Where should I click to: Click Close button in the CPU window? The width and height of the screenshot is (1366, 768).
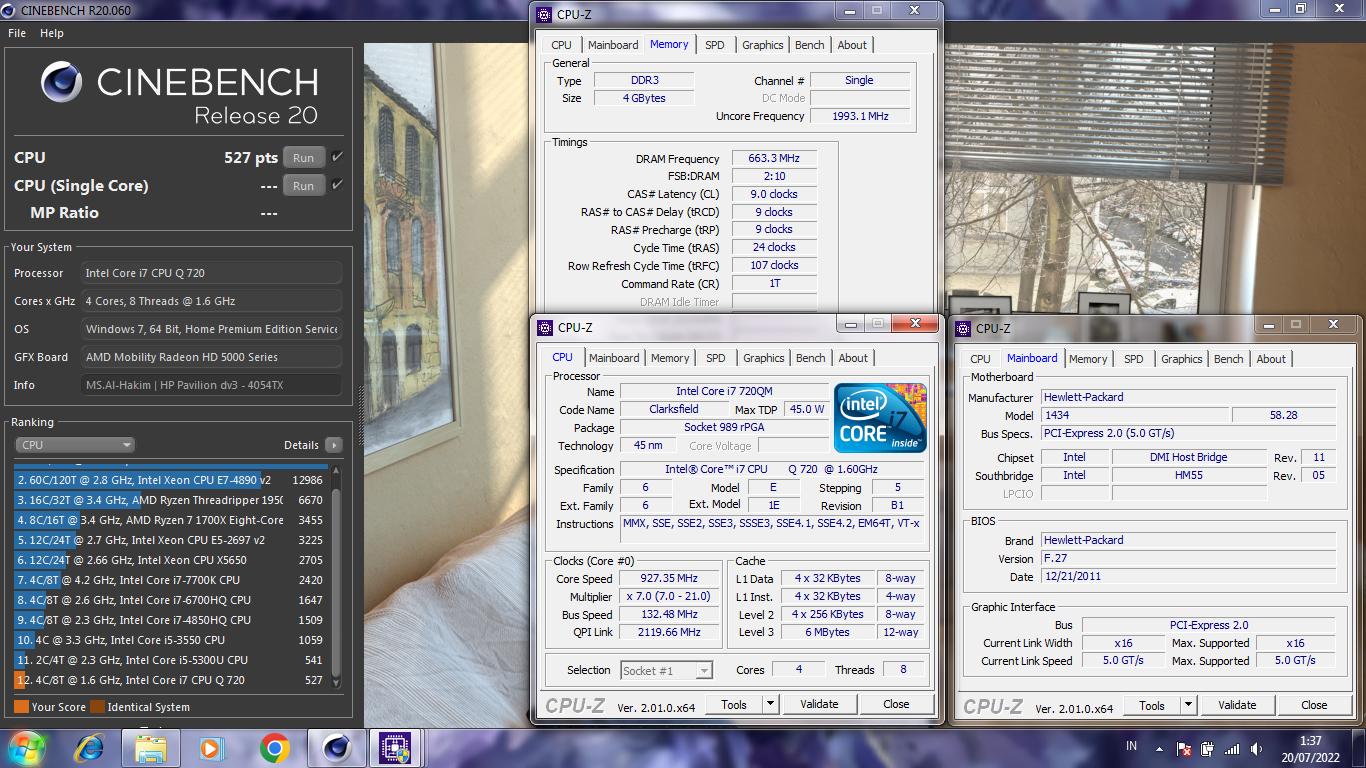[896, 704]
